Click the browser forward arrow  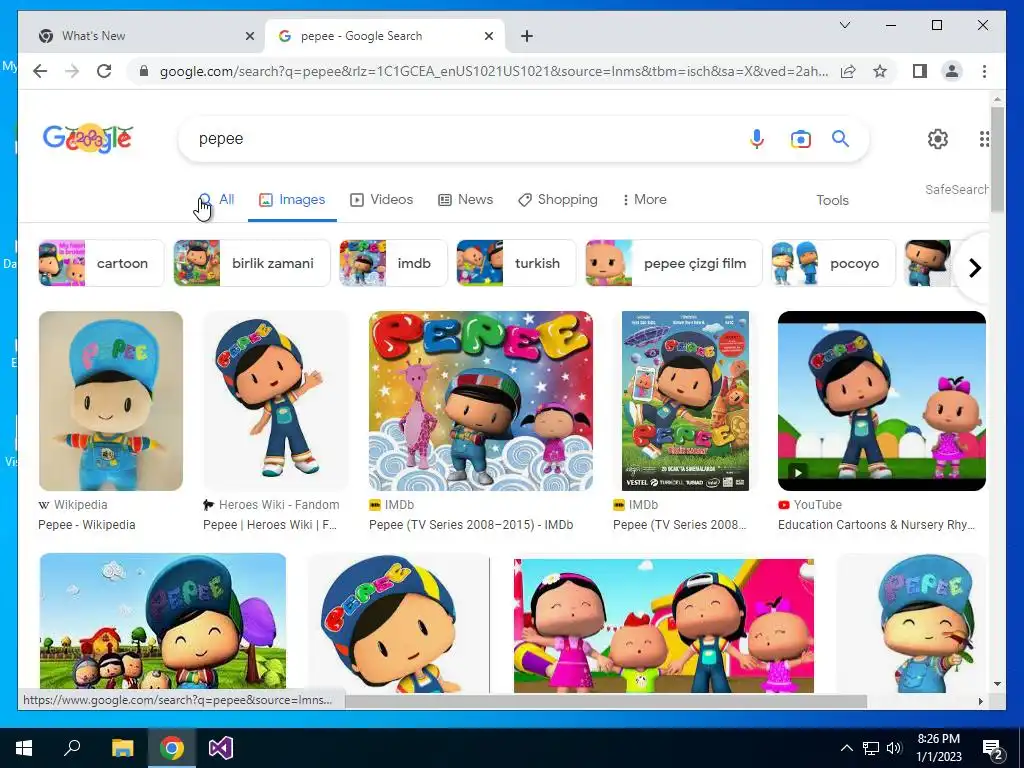point(72,71)
